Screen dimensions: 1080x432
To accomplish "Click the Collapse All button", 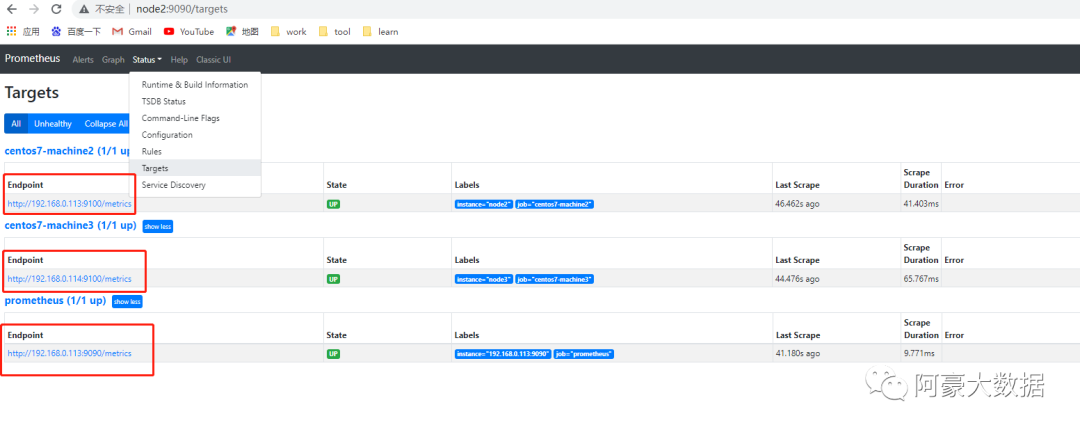I will [105, 124].
